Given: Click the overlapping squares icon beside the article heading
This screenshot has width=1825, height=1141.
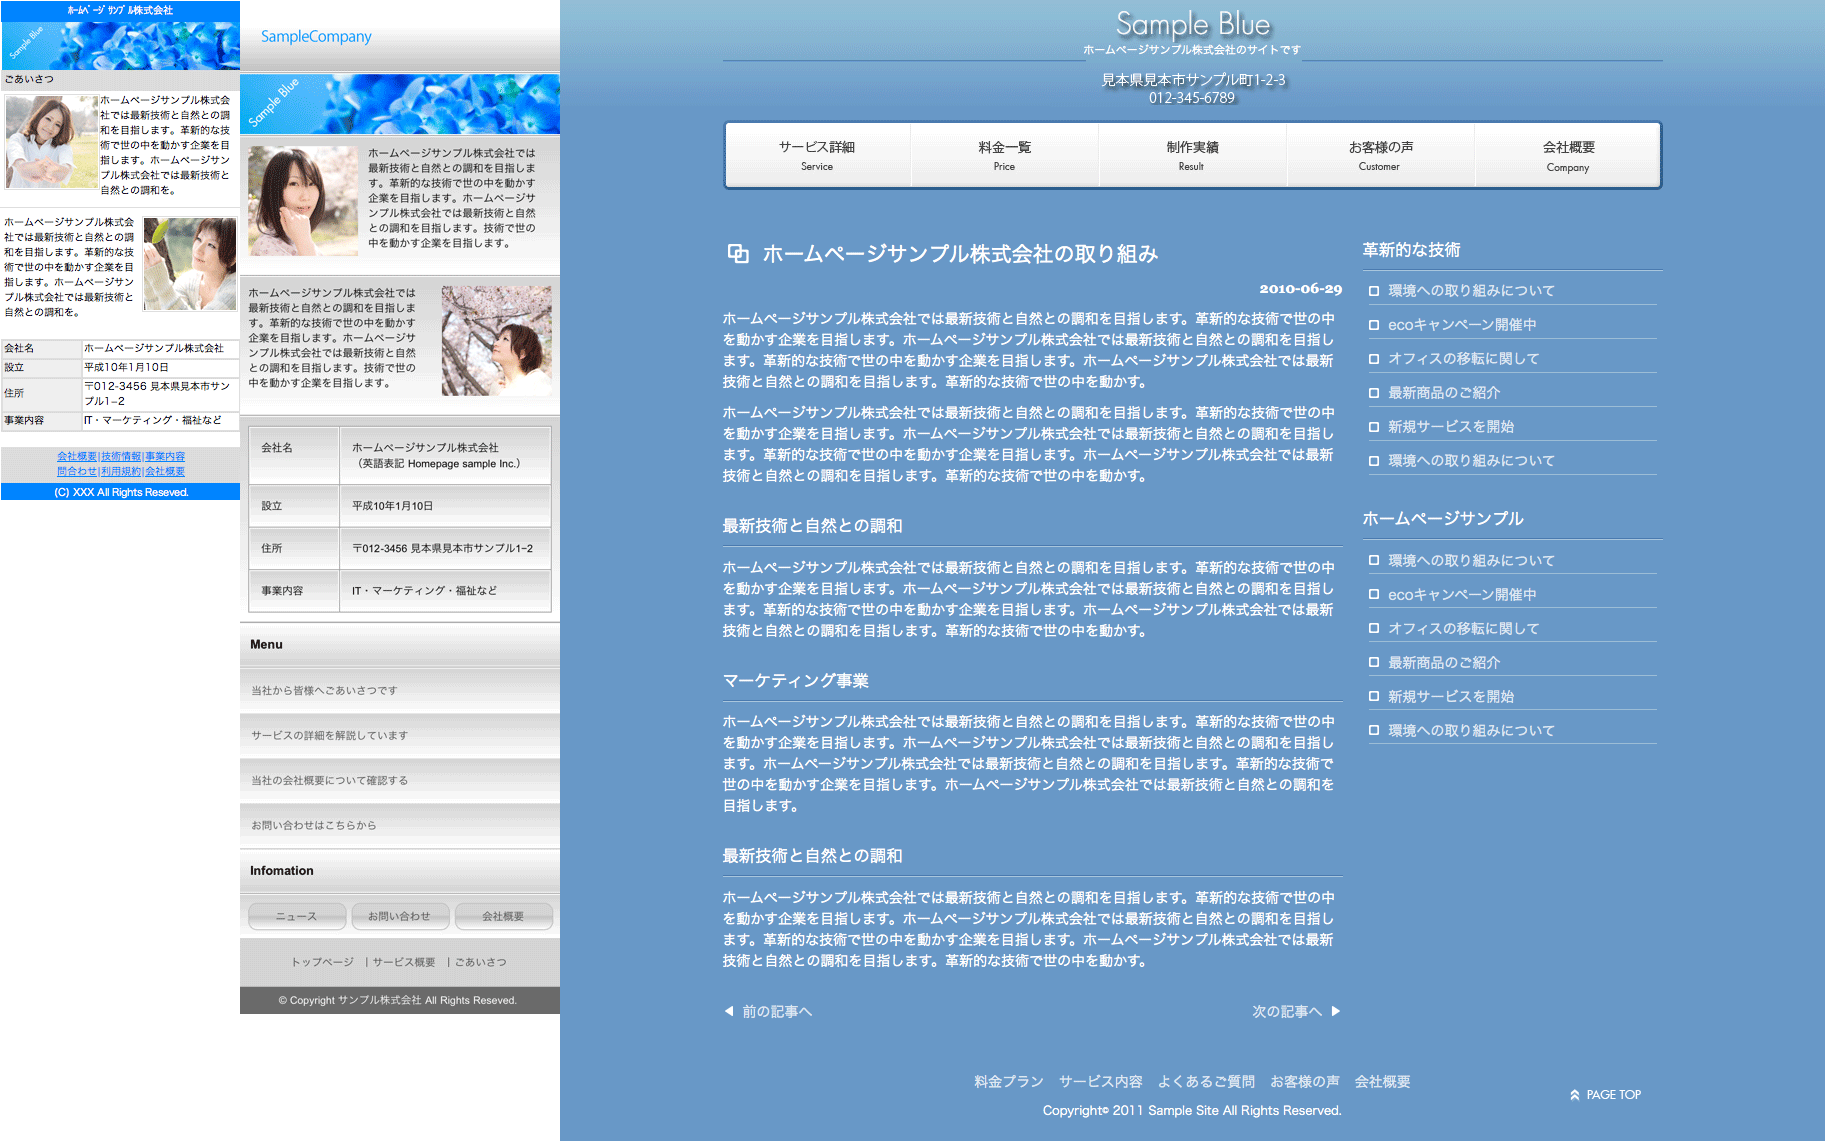Looking at the screenshot, I should [x=738, y=254].
